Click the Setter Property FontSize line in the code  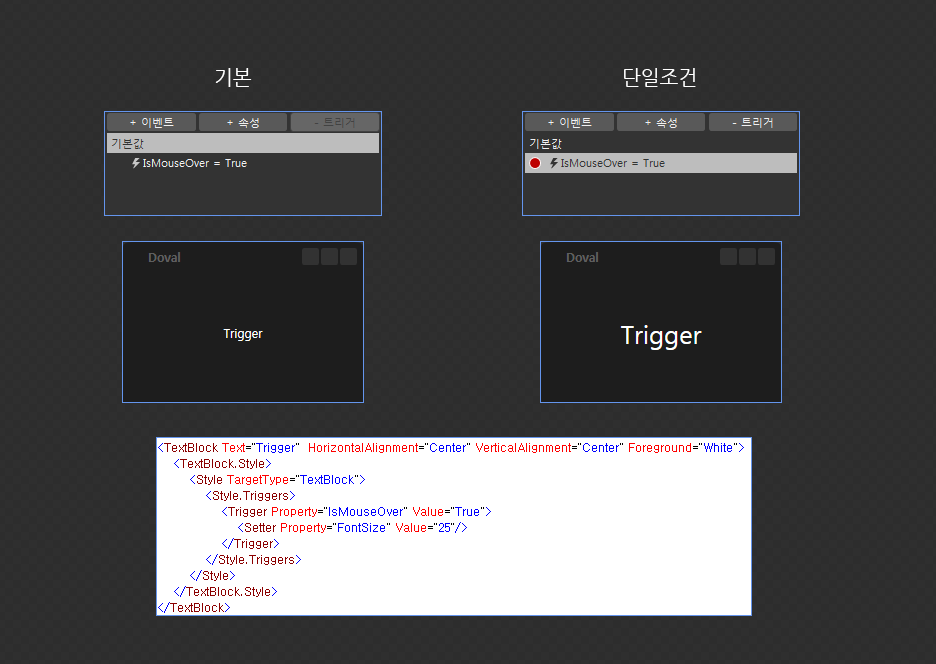352,528
